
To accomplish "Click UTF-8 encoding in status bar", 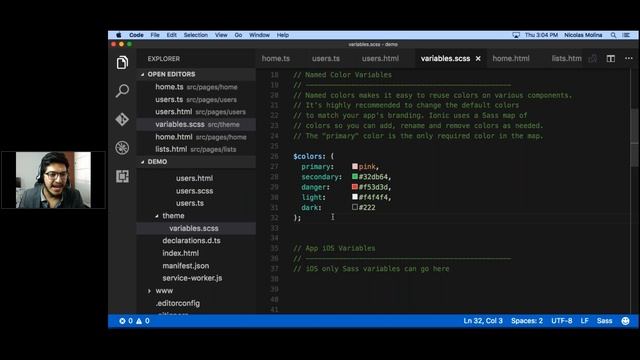I will click(x=562, y=321).
